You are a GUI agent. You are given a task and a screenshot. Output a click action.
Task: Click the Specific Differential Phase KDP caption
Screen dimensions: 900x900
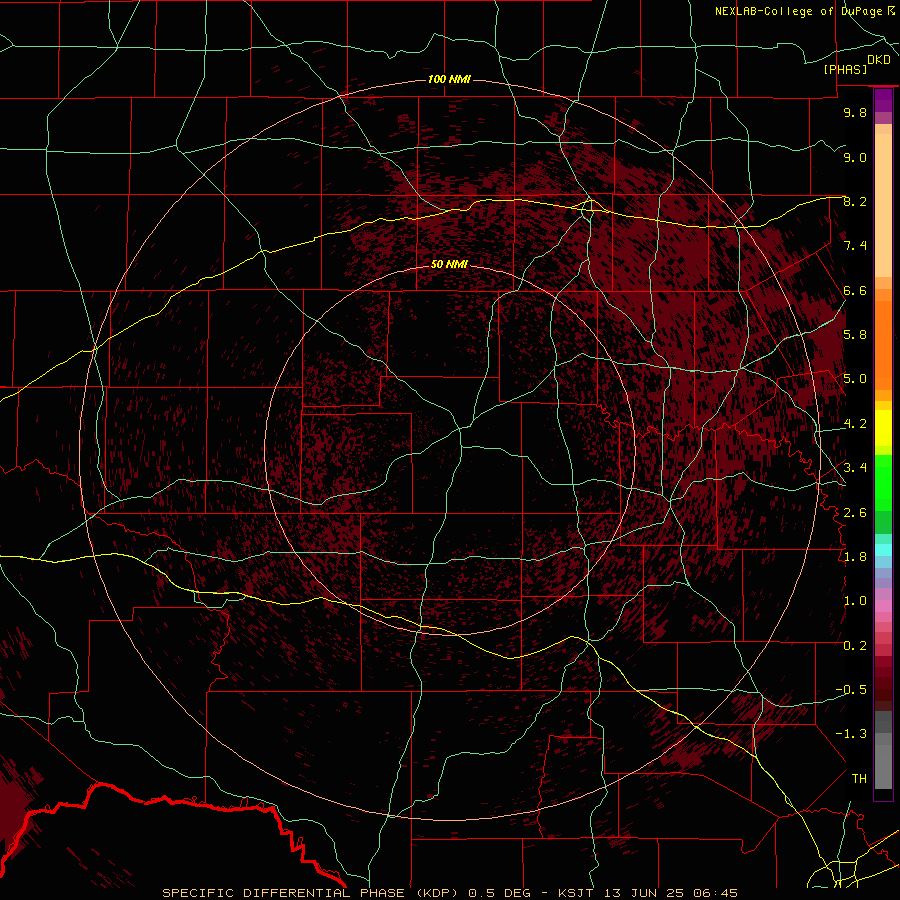tap(449, 893)
